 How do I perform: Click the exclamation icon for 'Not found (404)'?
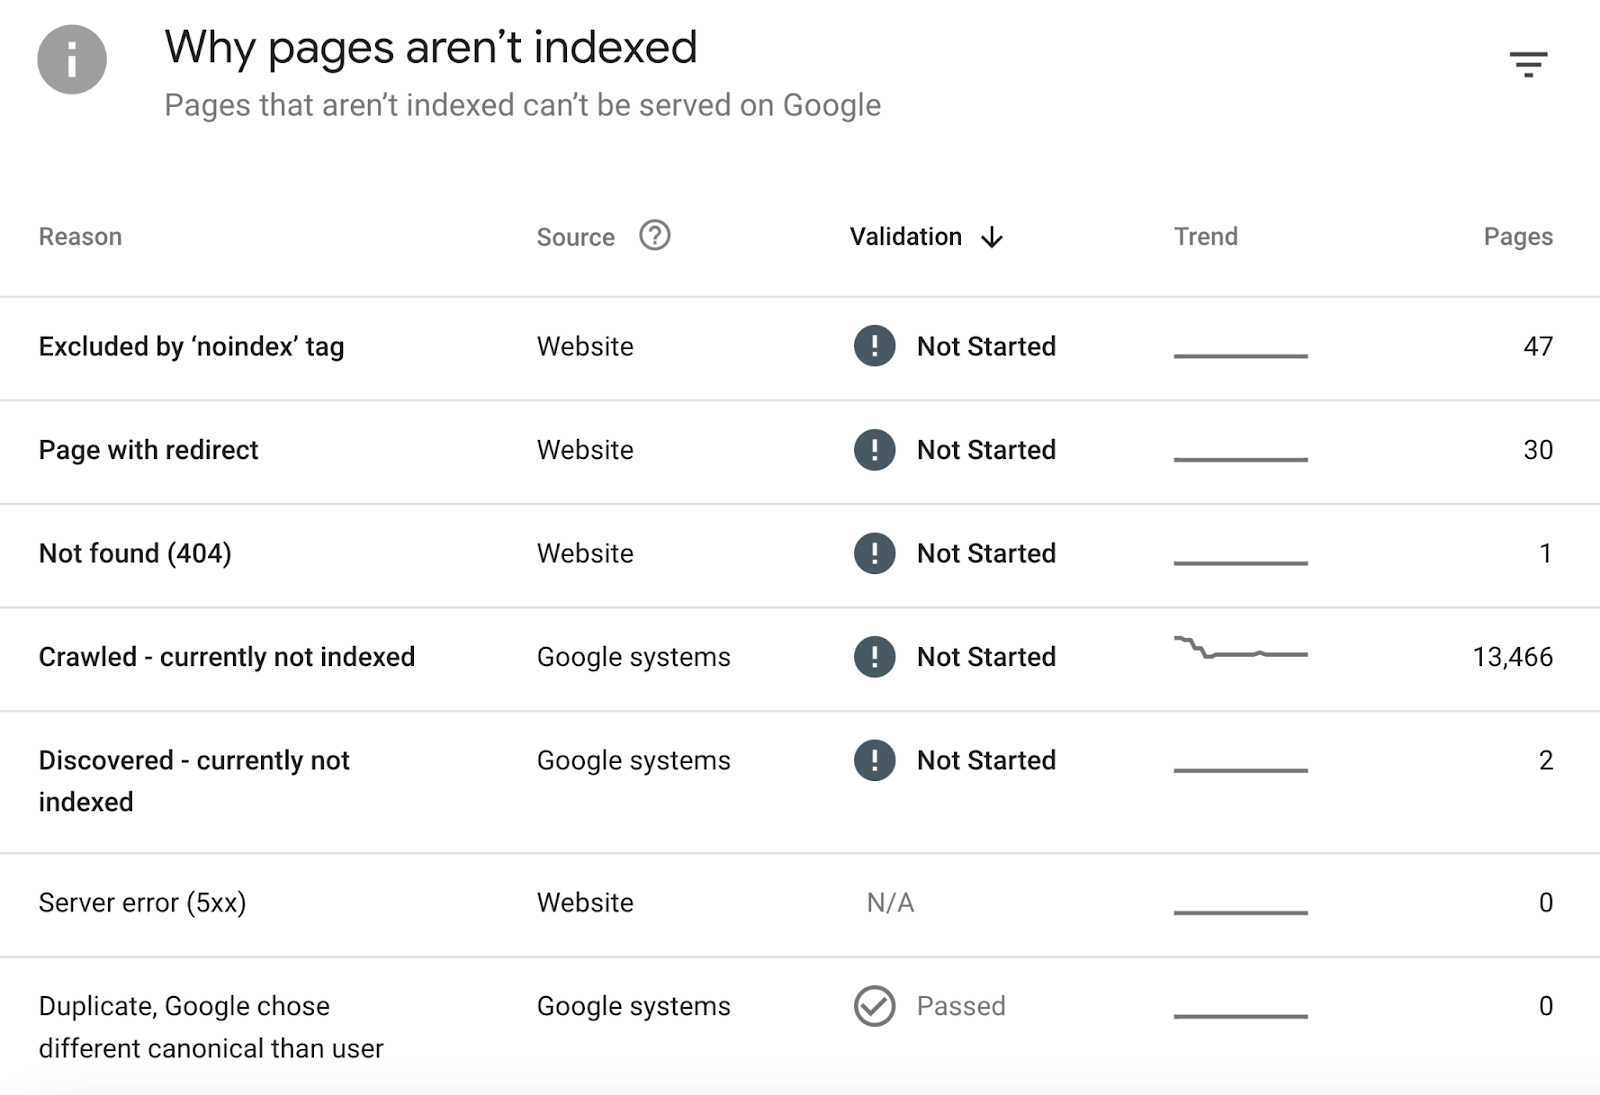(873, 553)
